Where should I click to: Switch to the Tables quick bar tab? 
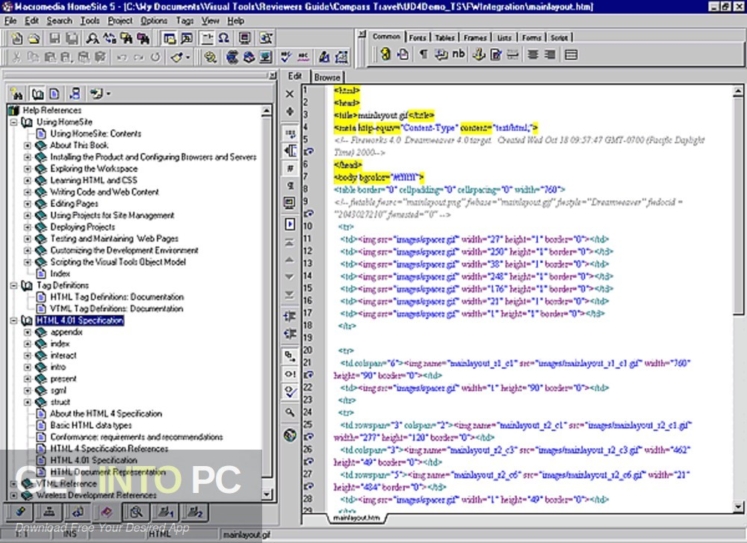[444, 38]
